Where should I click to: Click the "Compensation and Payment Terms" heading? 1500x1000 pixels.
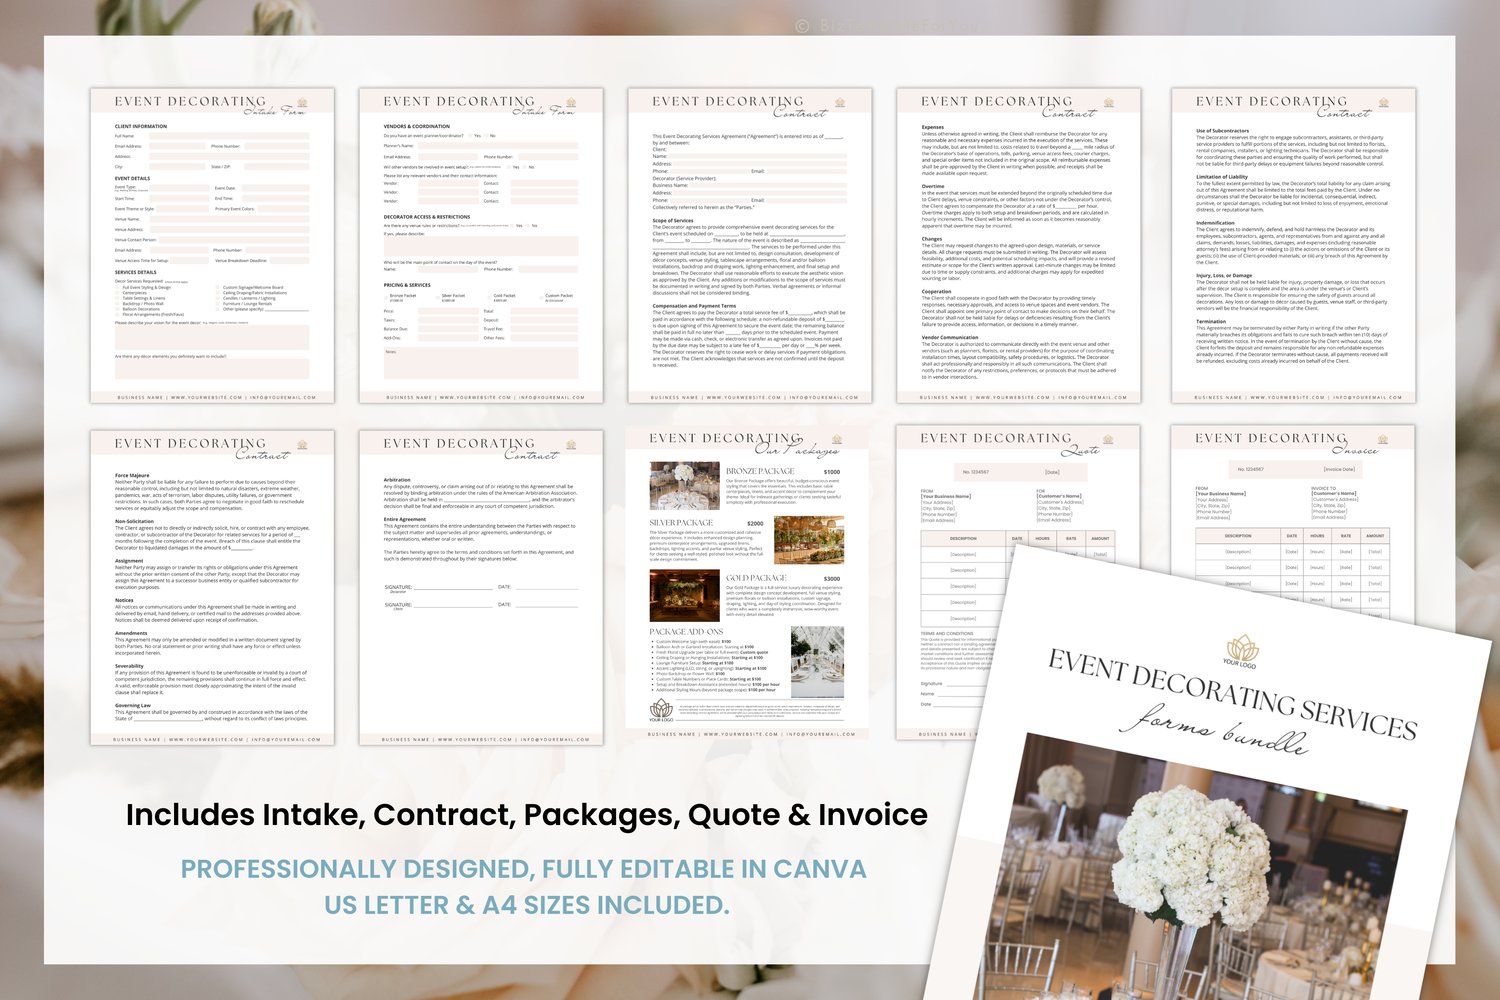click(694, 306)
